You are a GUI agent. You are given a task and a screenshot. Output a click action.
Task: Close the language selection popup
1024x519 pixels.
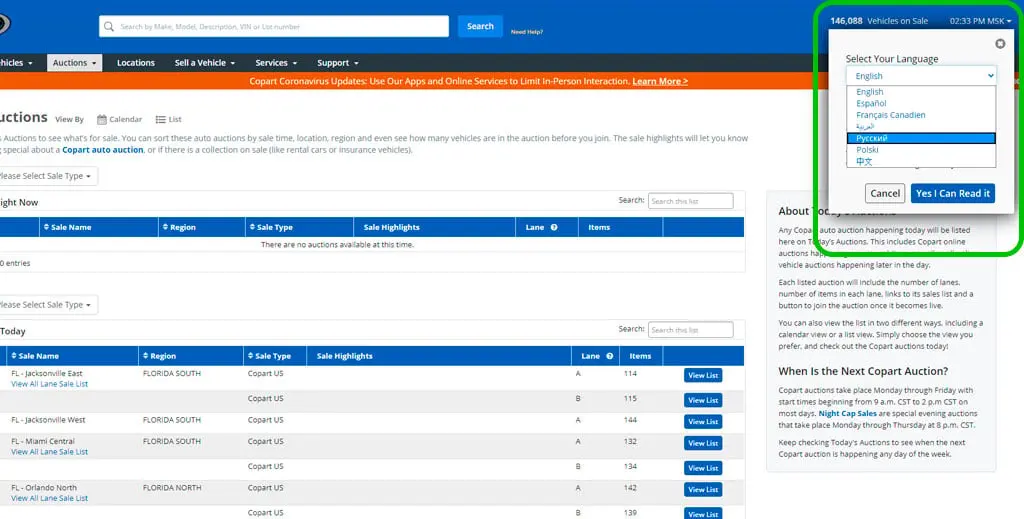coord(1000,44)
